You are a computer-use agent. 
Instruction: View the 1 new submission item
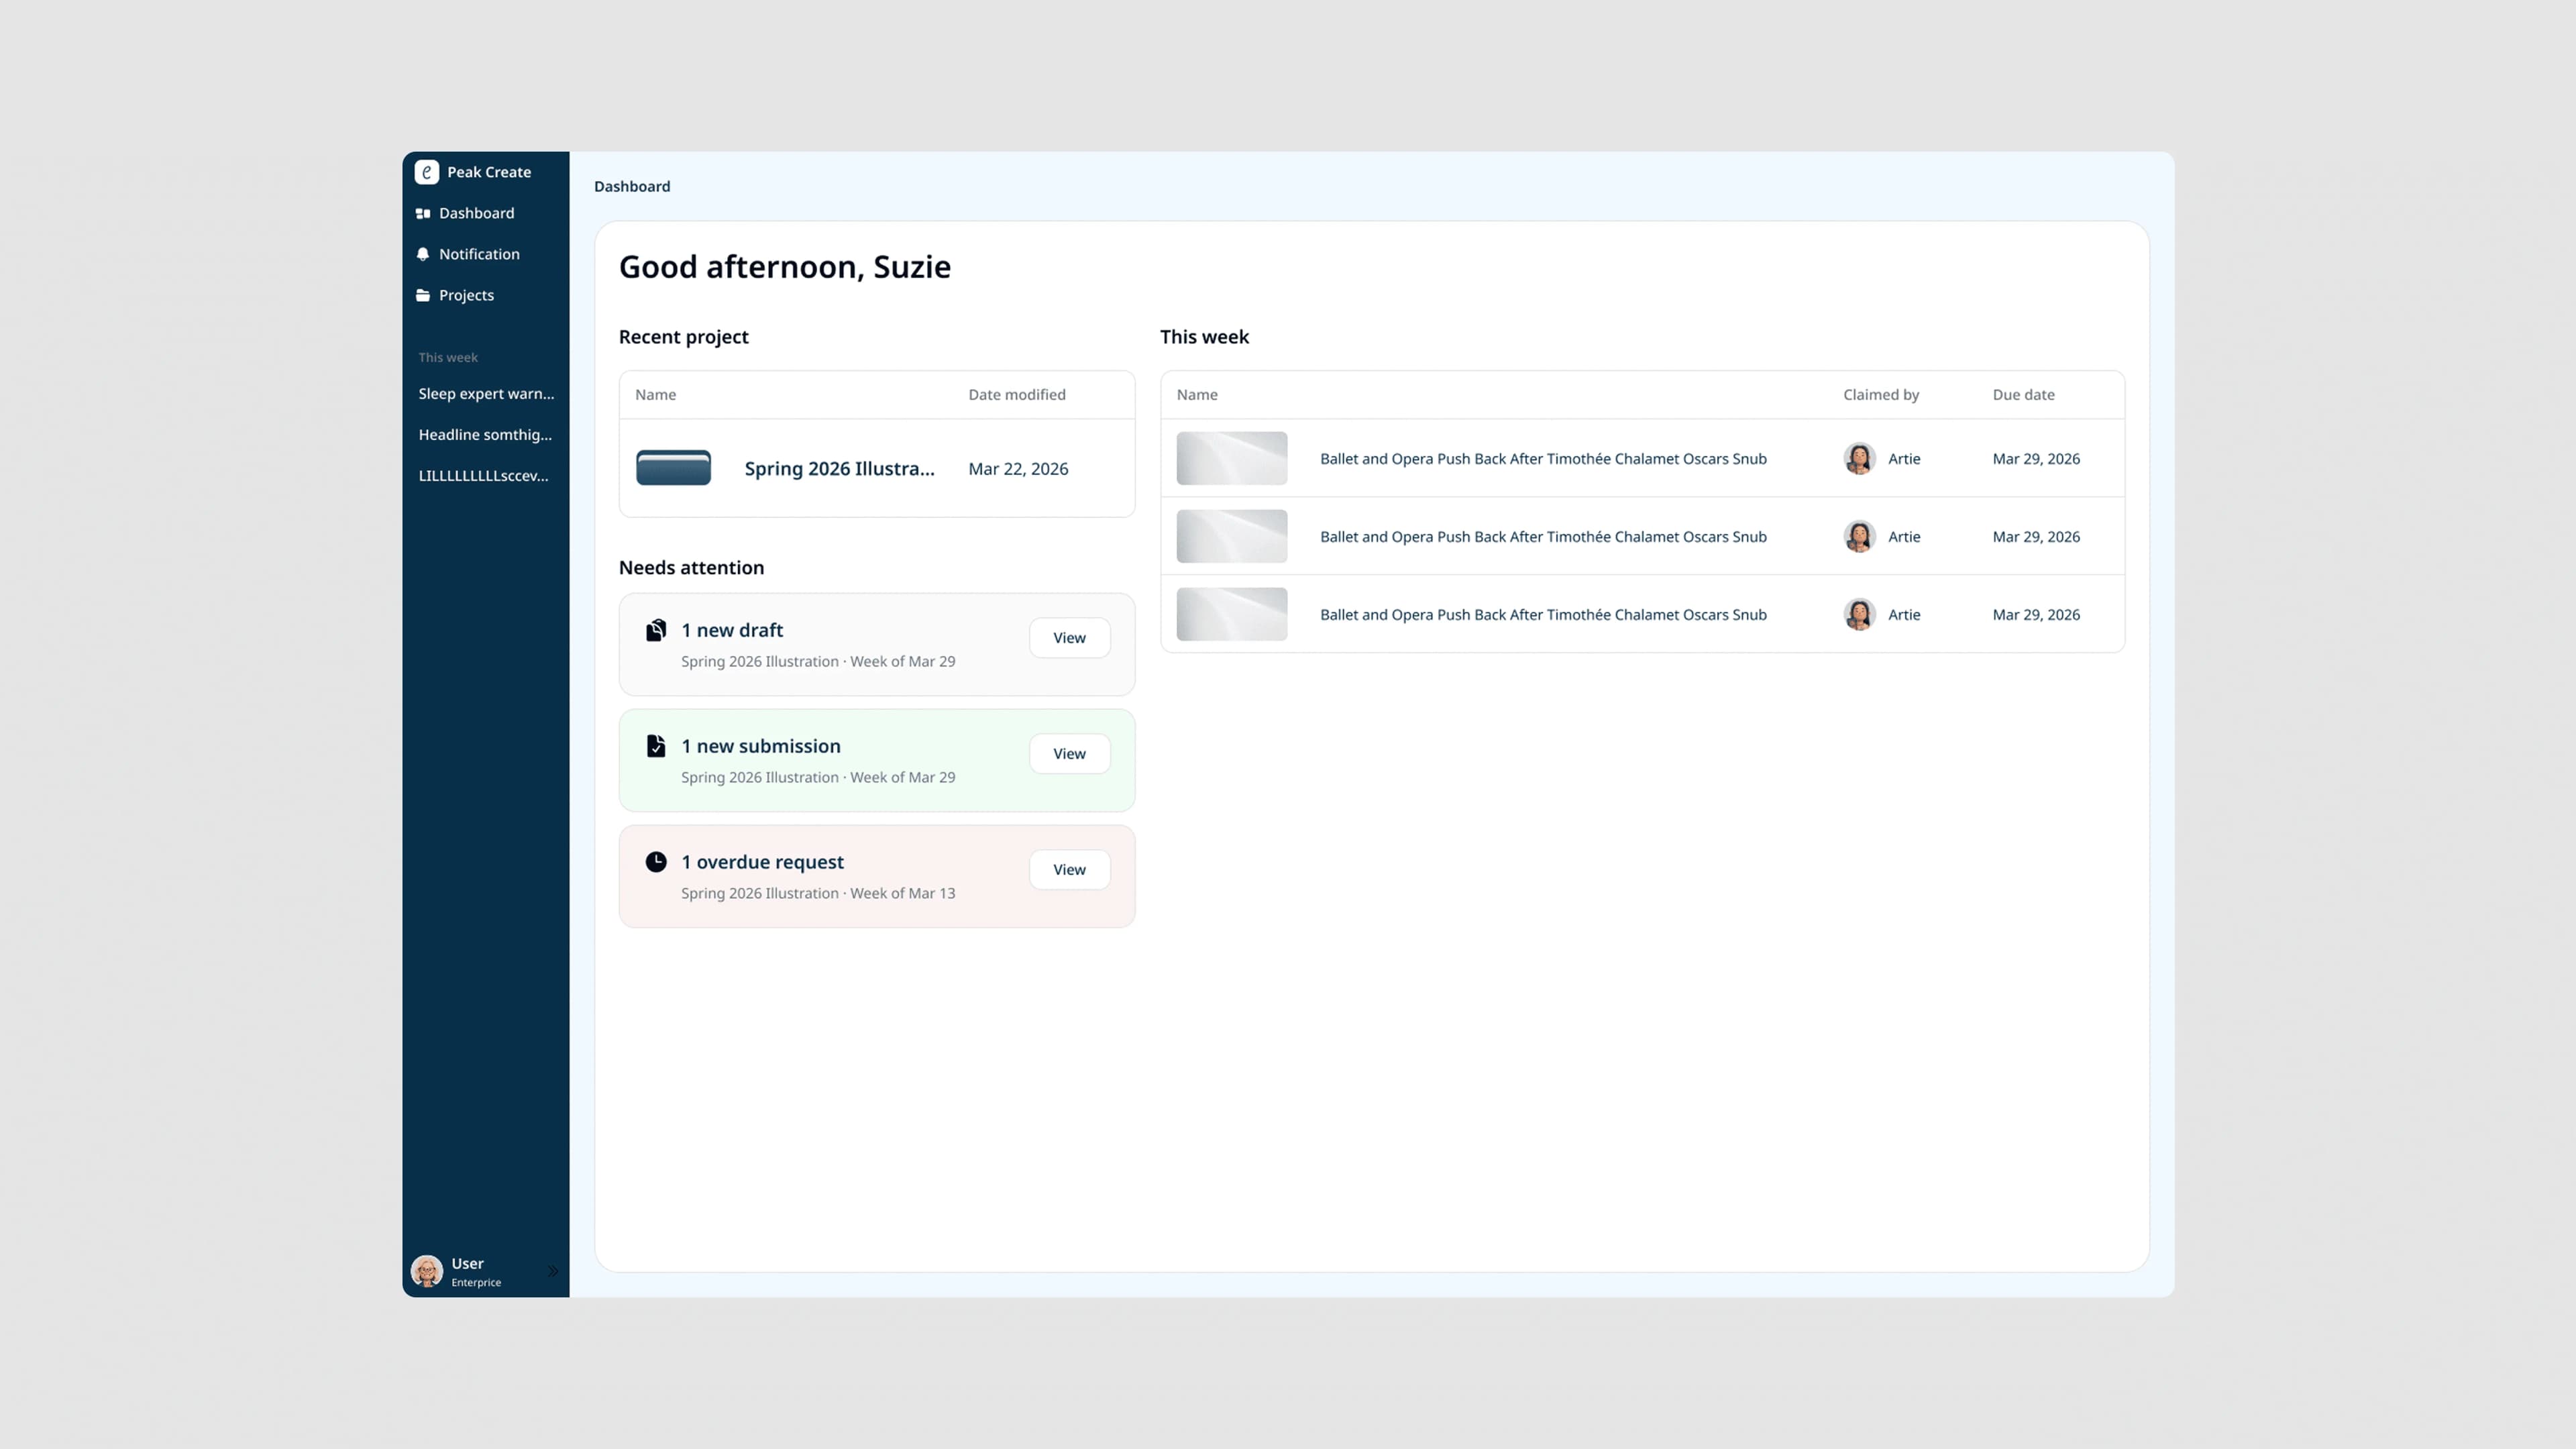coord(1069,754)
